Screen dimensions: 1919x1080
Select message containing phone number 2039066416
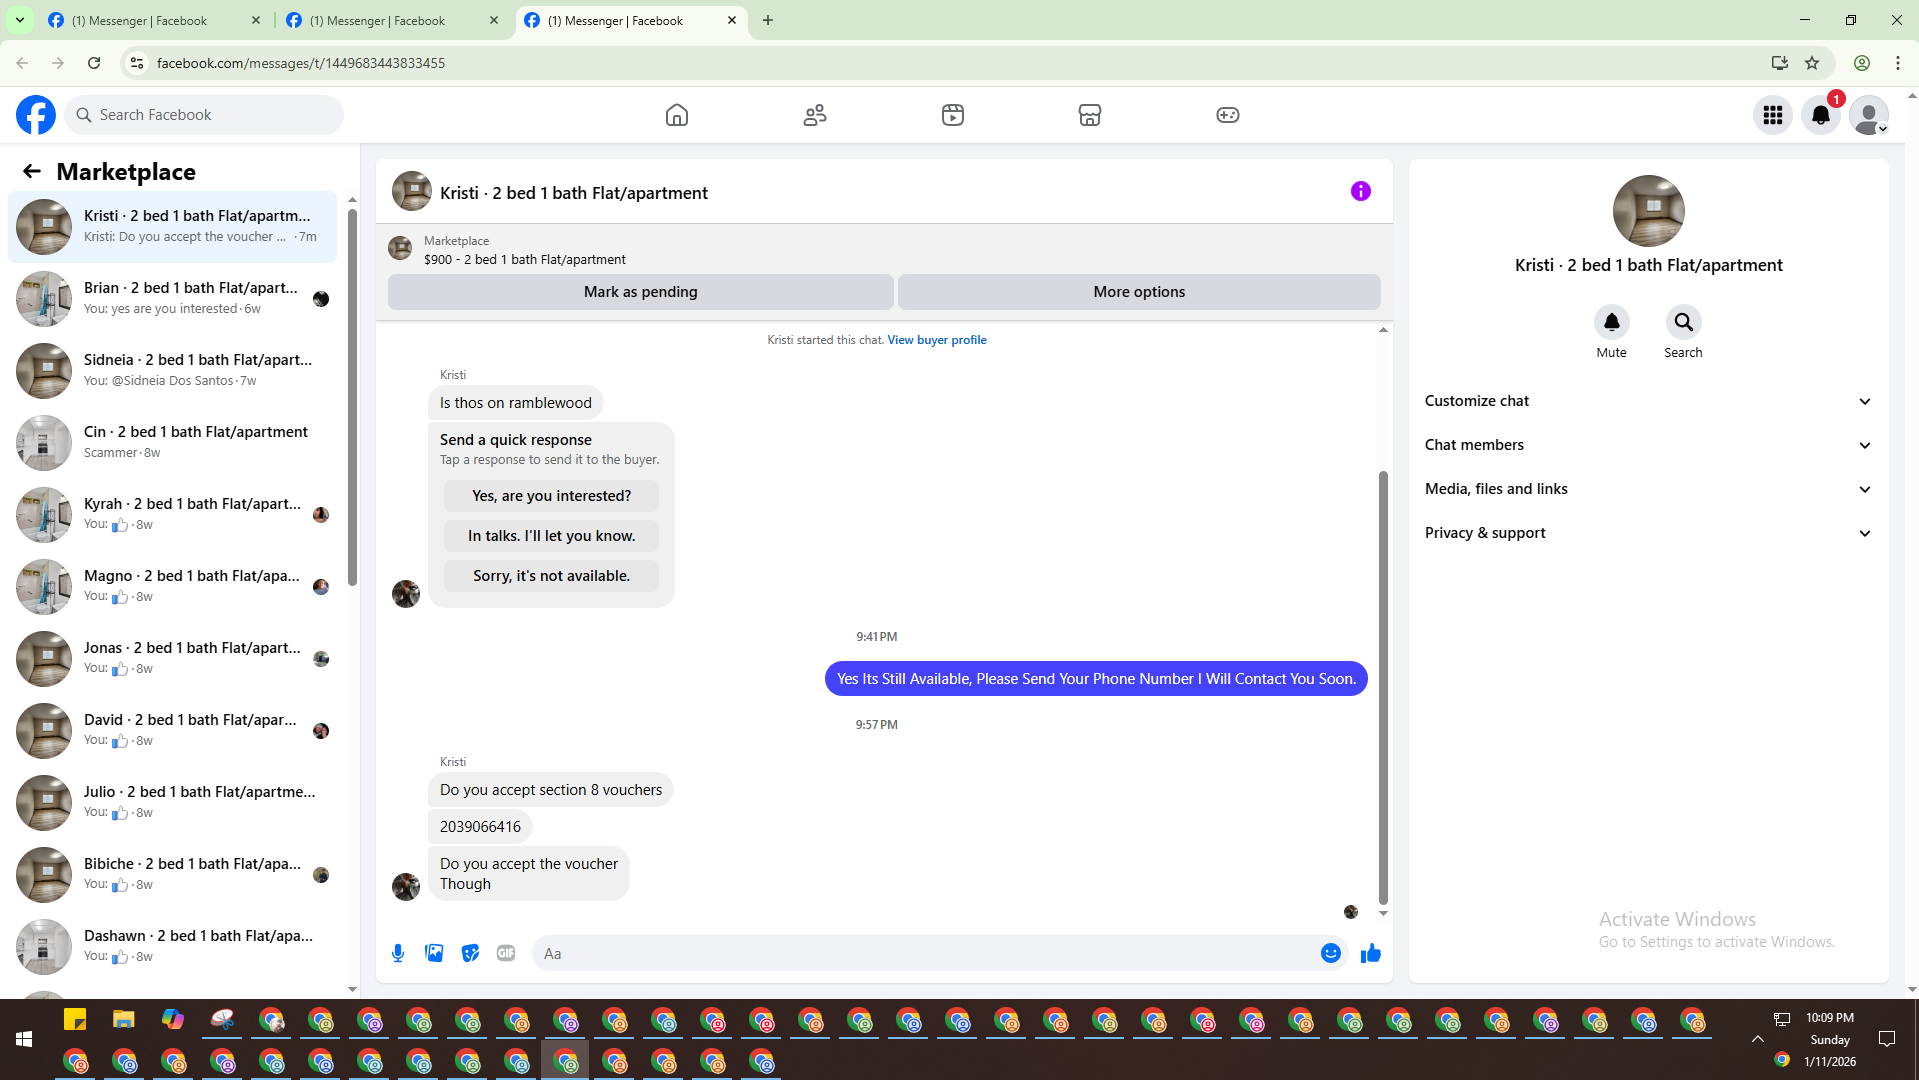(x=480, y=827)
